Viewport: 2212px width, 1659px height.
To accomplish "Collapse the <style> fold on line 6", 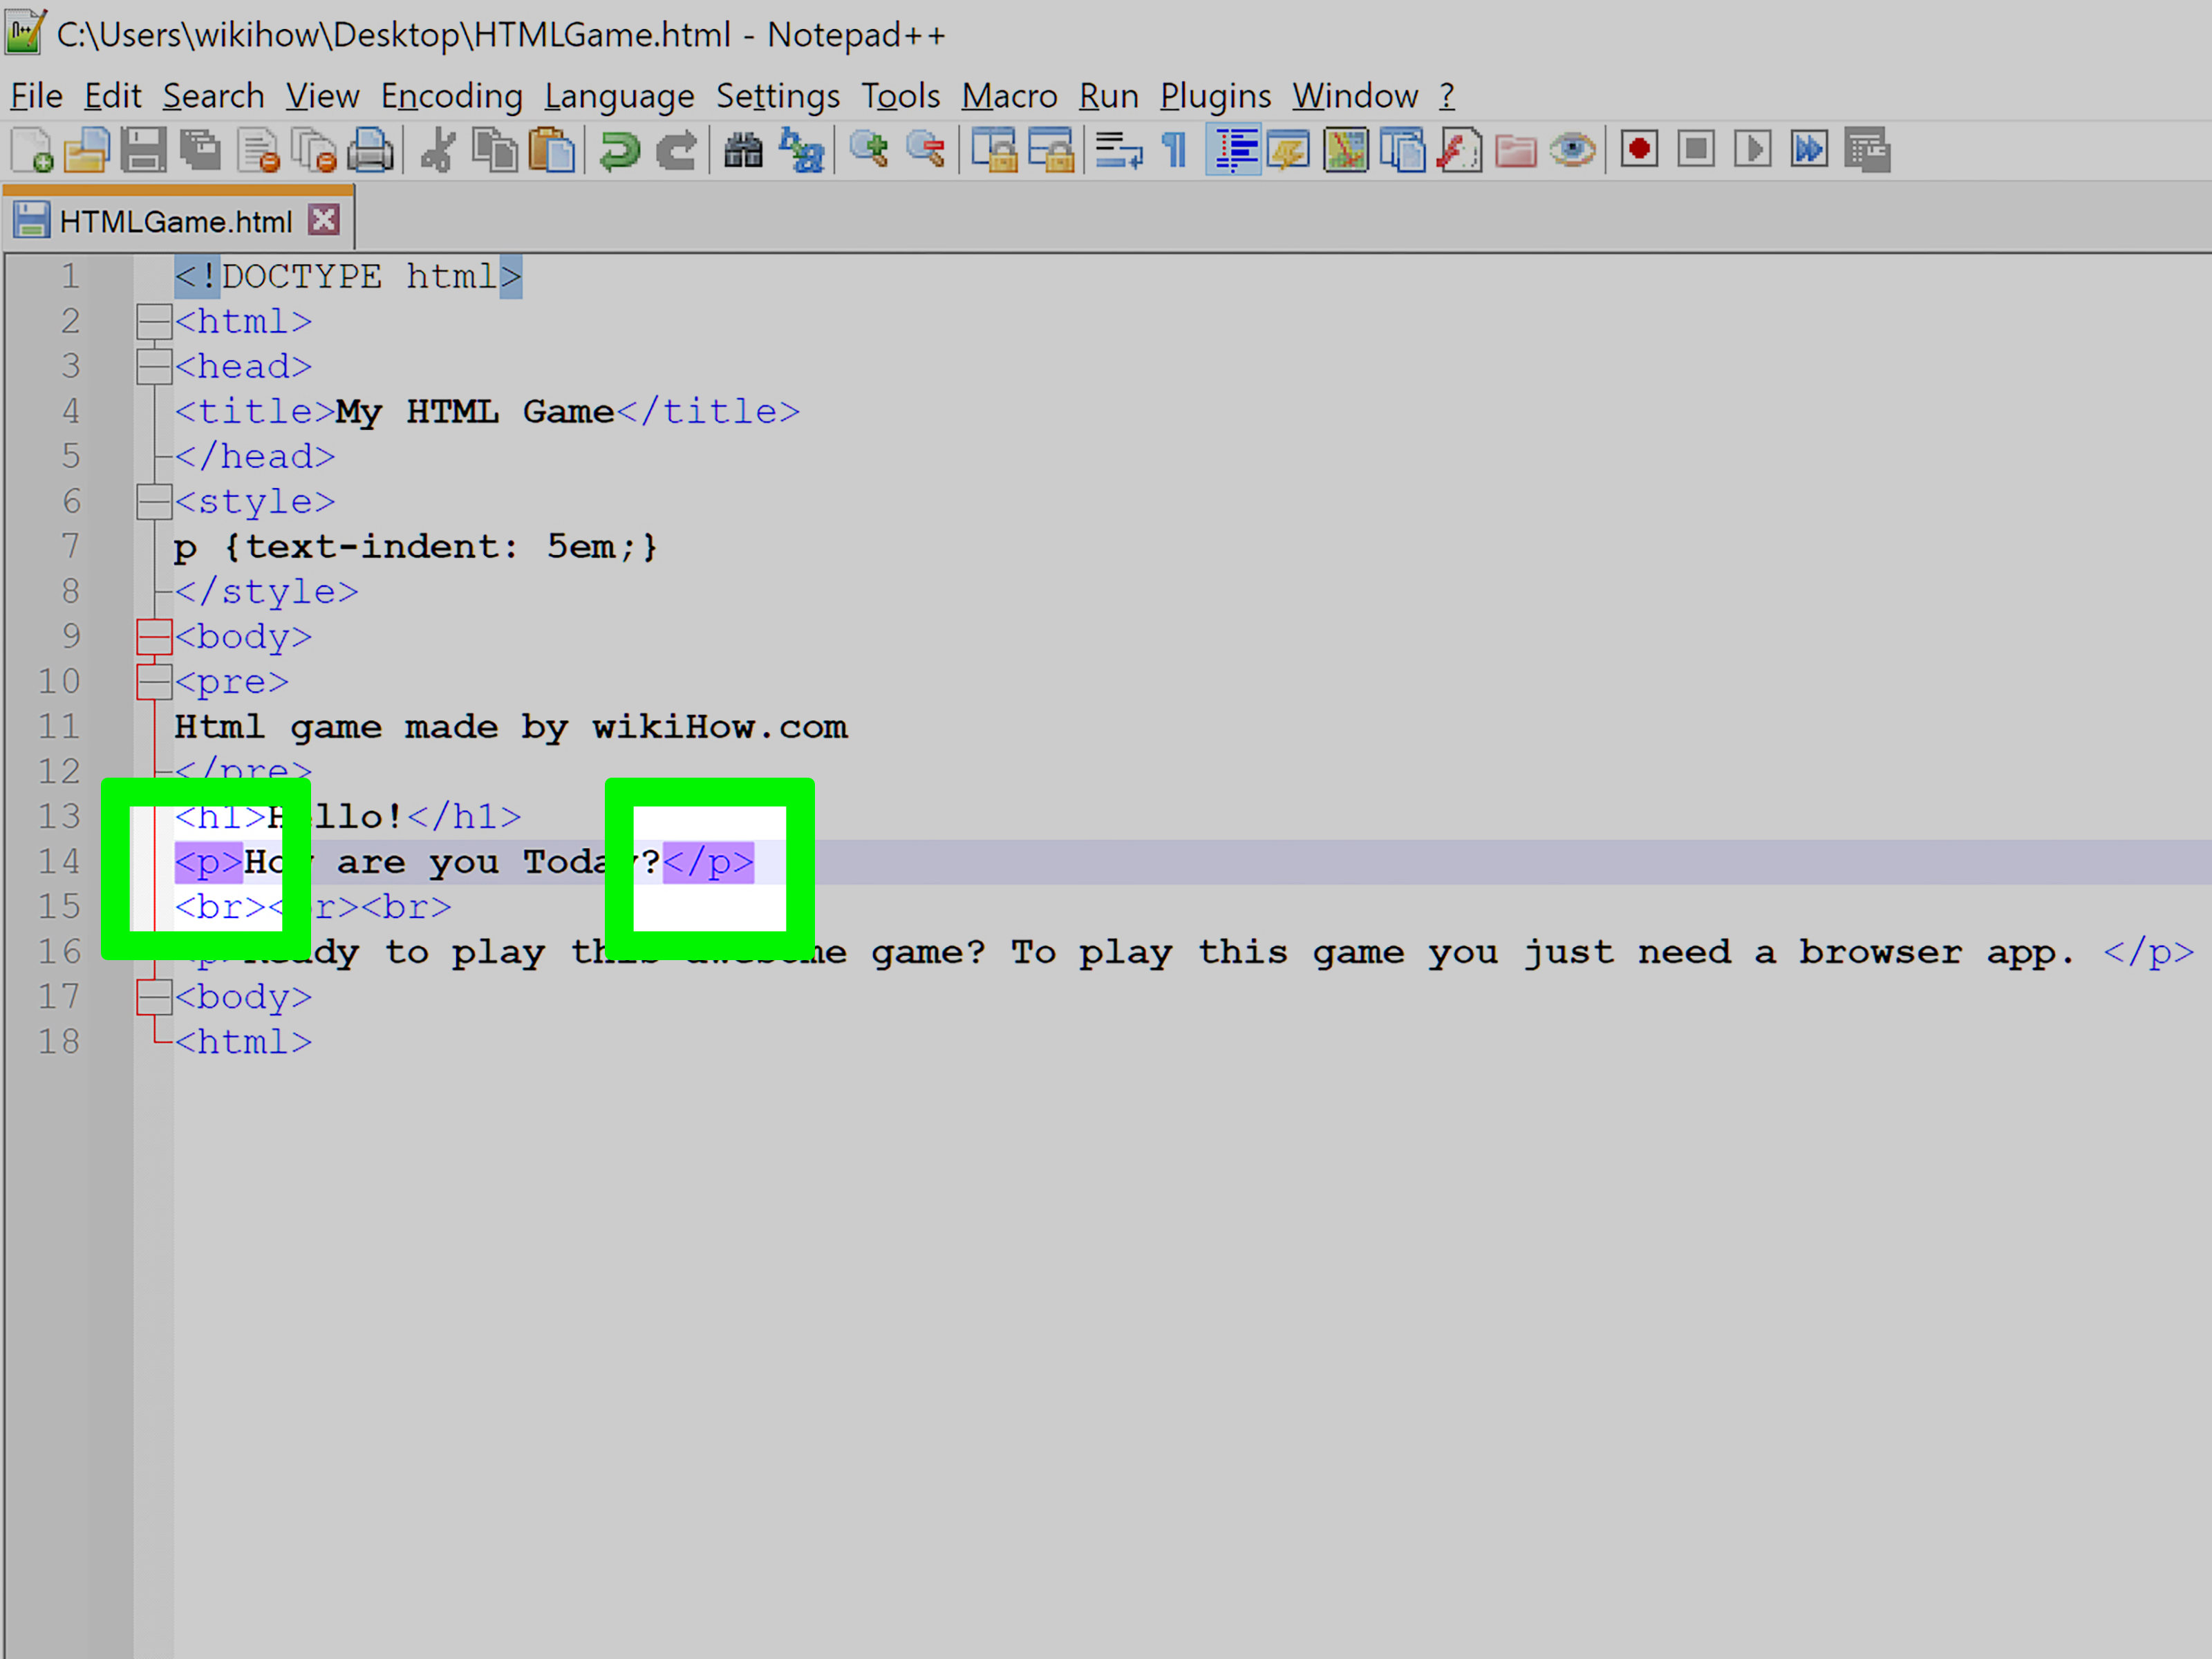I will (154, 502).
